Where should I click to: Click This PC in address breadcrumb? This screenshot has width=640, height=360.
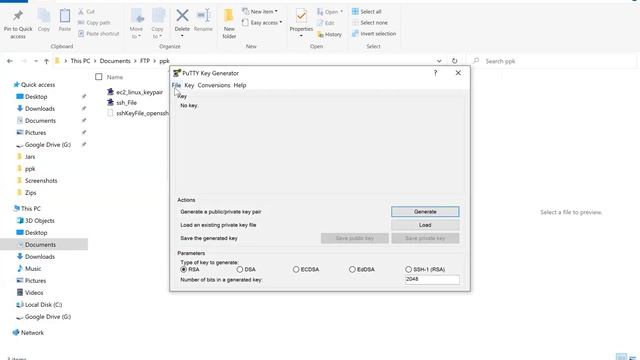(80, 61)
